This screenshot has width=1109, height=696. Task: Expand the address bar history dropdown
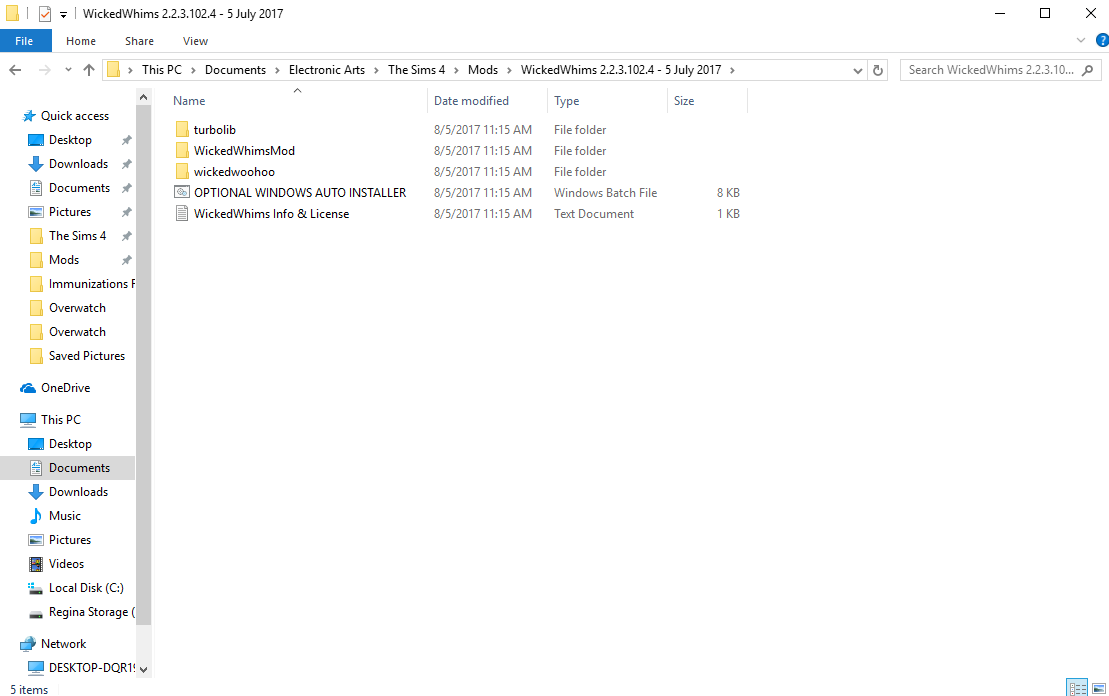click(857, 70)
